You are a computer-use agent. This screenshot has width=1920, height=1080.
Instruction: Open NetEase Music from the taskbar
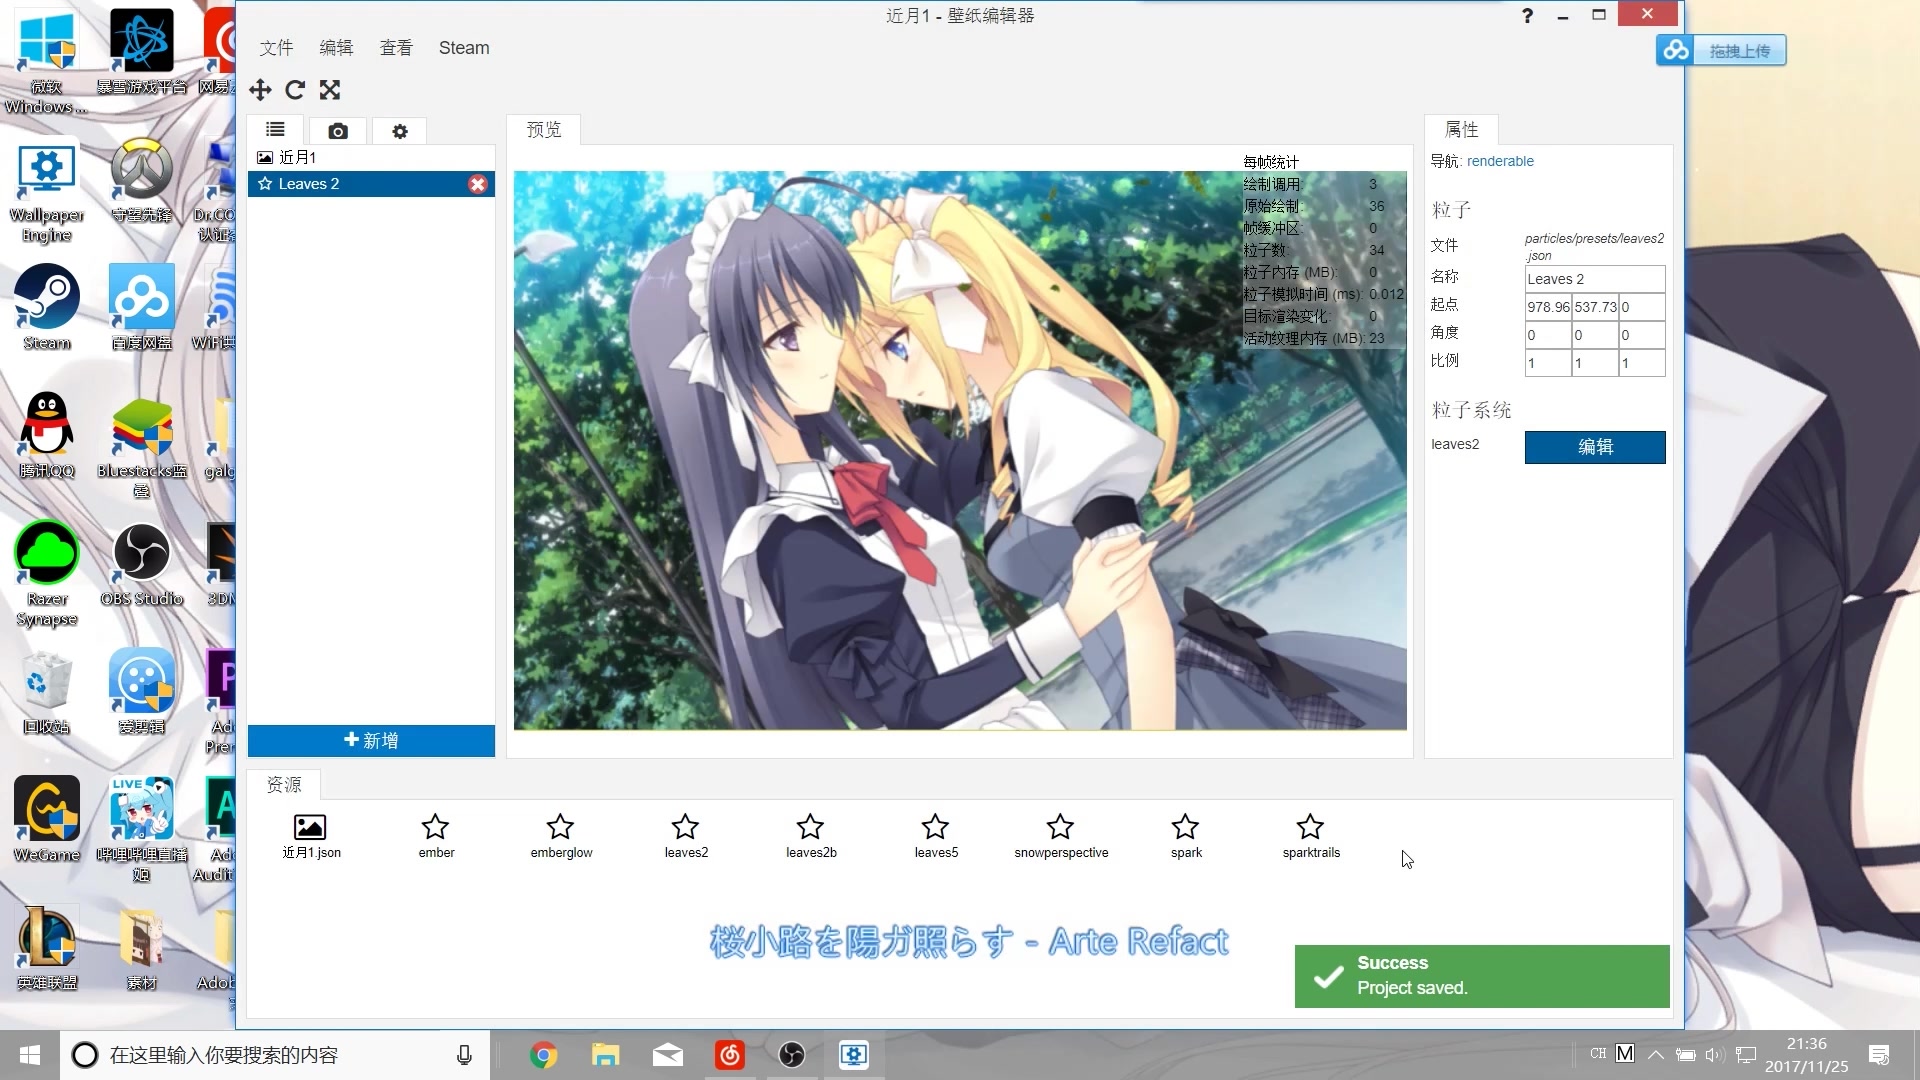730,1055
